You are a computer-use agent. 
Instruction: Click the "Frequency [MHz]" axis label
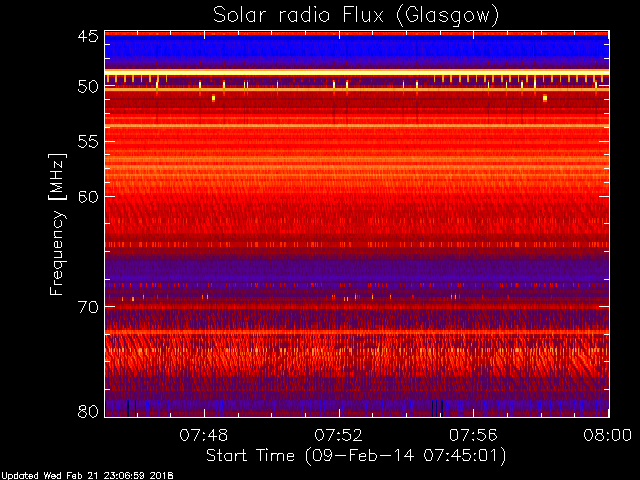click(57, 224)
